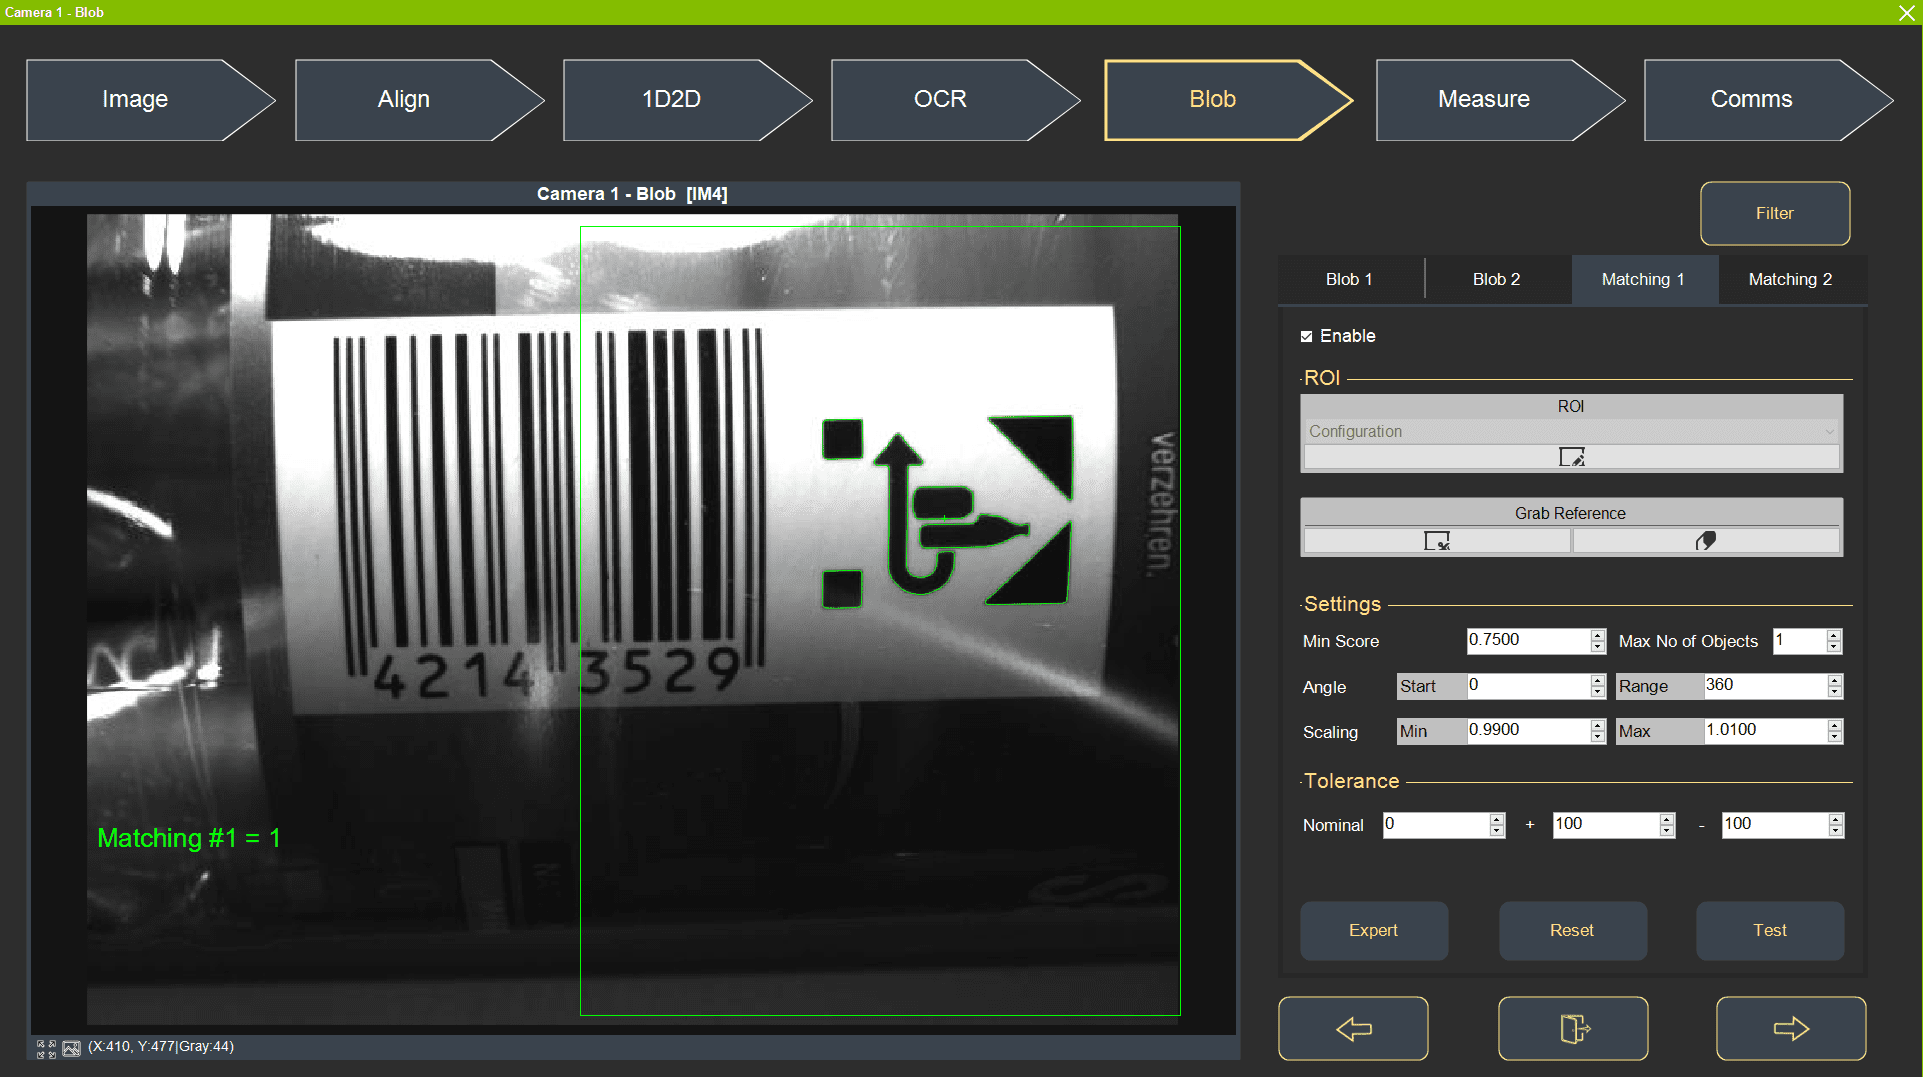Increase Max No of Objects value
Screen dimensions: 1923x1077
coord(1834,635)
